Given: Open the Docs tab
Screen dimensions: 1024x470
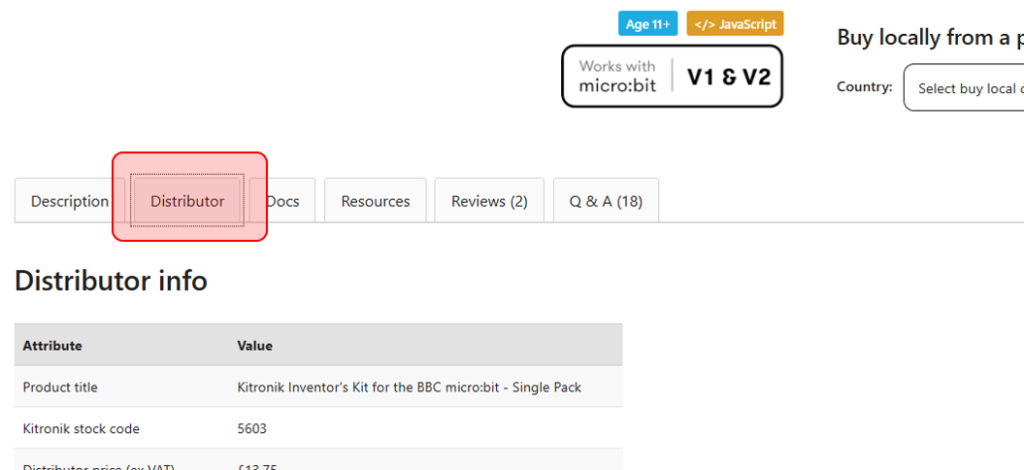Looking at the screenshot, I should [283, 201].
